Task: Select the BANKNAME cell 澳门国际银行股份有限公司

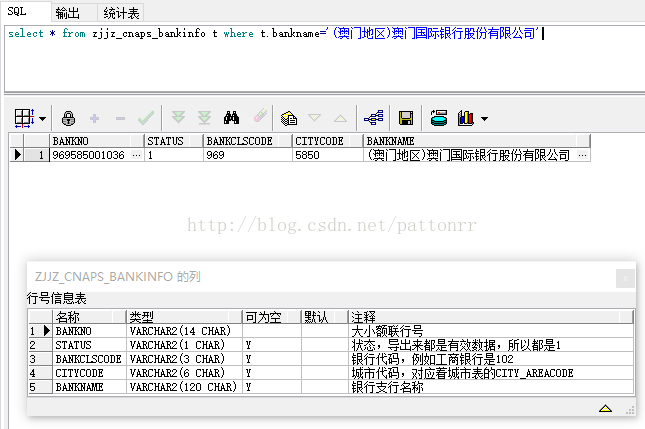Action: [469, 155]
